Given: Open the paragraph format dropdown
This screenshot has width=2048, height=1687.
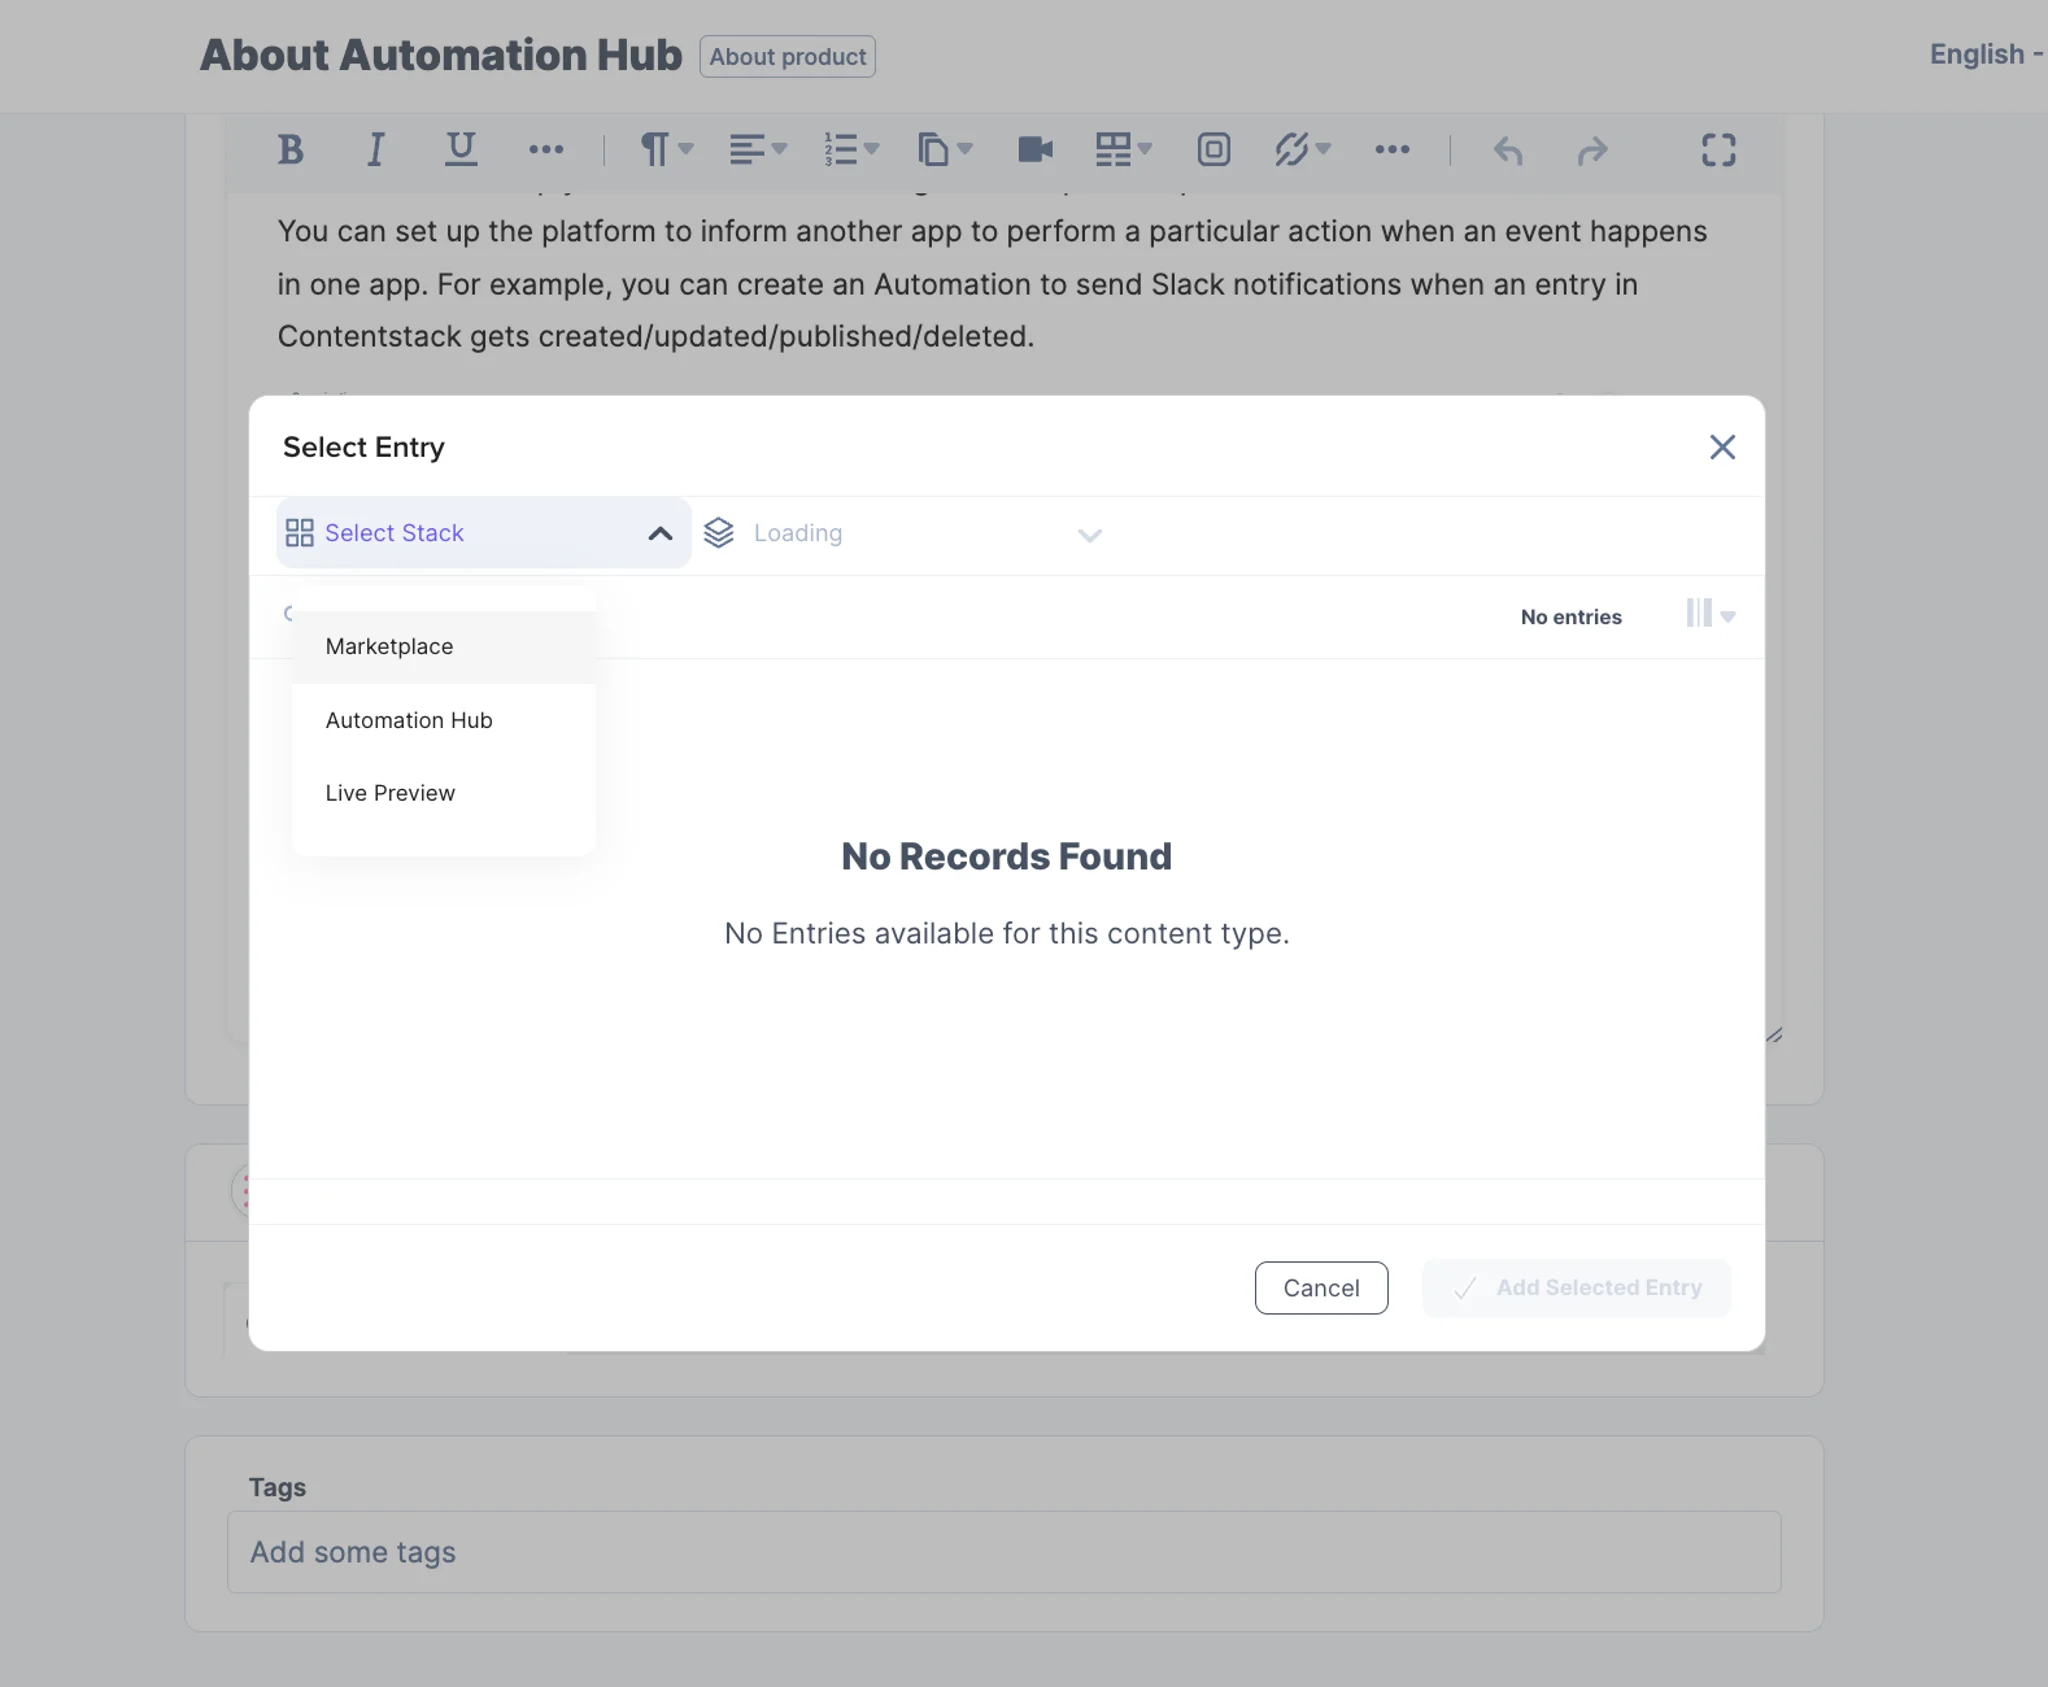Looking at the screenshot, I should click(666, 150).
